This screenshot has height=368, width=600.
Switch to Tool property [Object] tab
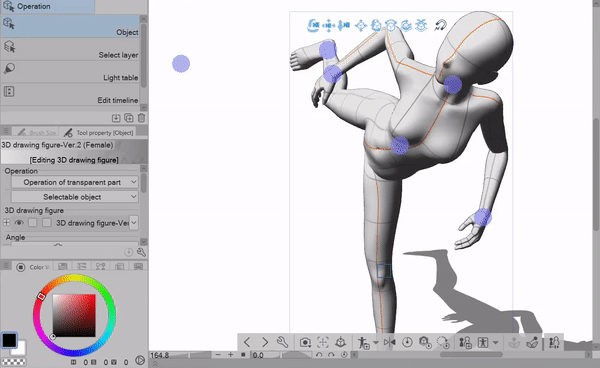pyautogui.click(x=99, y=132)
